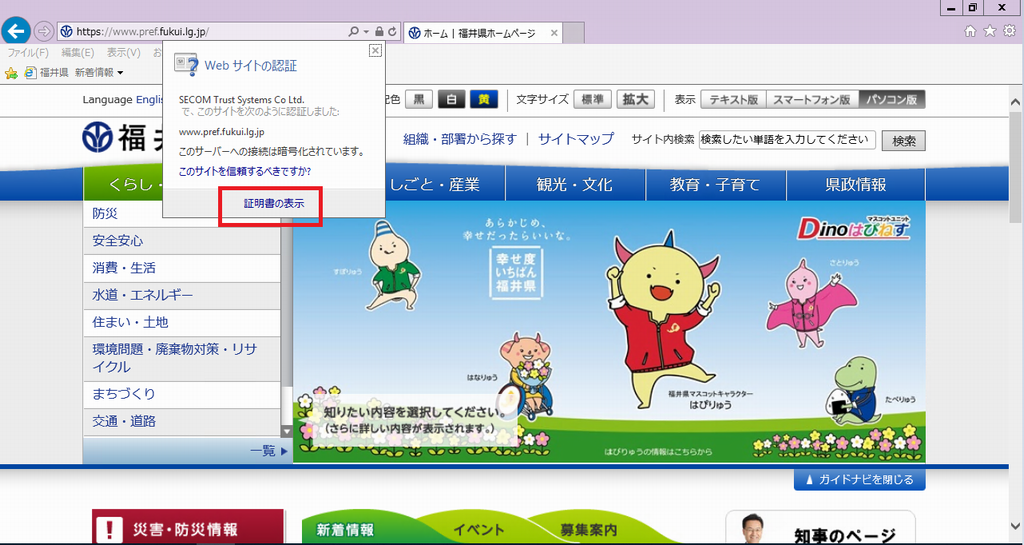Image resolution: width=1024 pixels, height=545 pixels.
Task: Open the browser Home icon
Action: (x=970, y=31)
